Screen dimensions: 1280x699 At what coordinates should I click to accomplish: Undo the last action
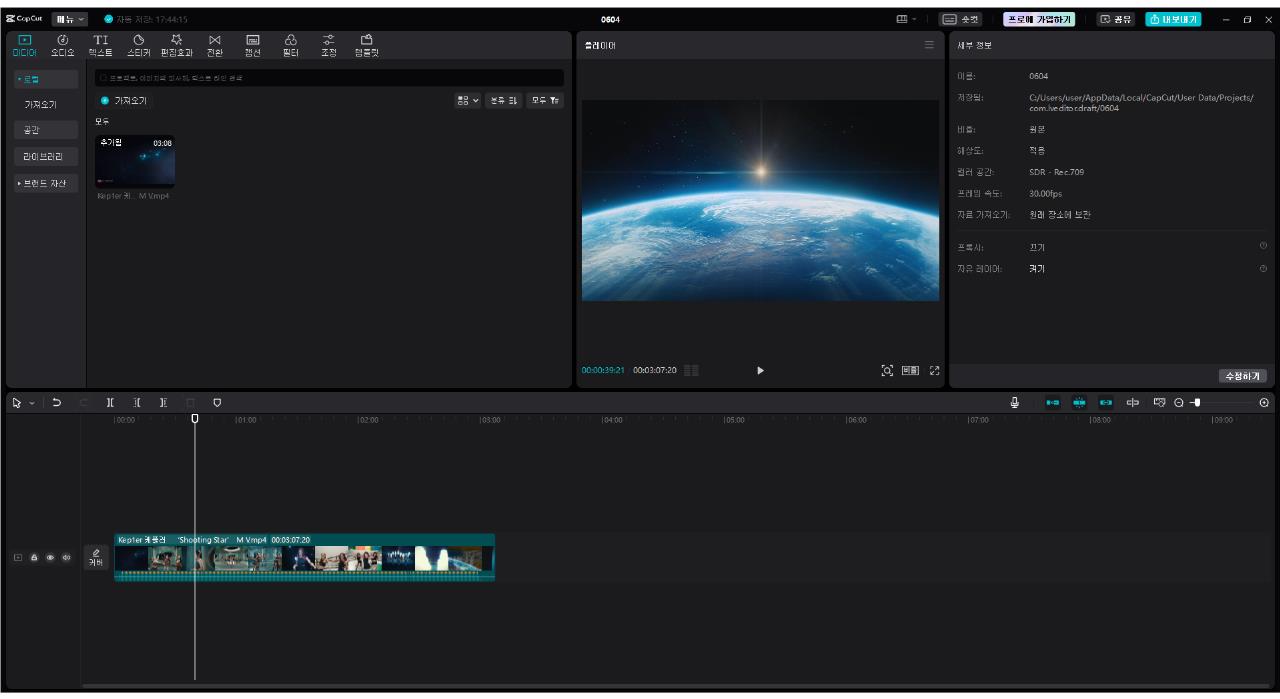pyautogui.click(x=57, y=403)
